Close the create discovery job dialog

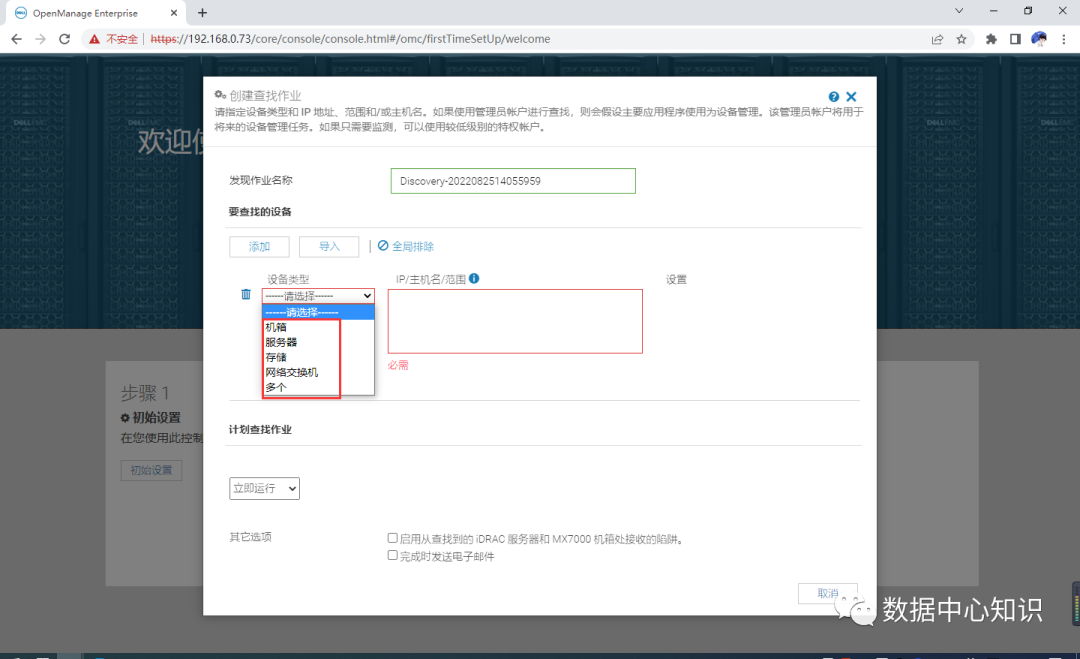click(x=851, y=97)
